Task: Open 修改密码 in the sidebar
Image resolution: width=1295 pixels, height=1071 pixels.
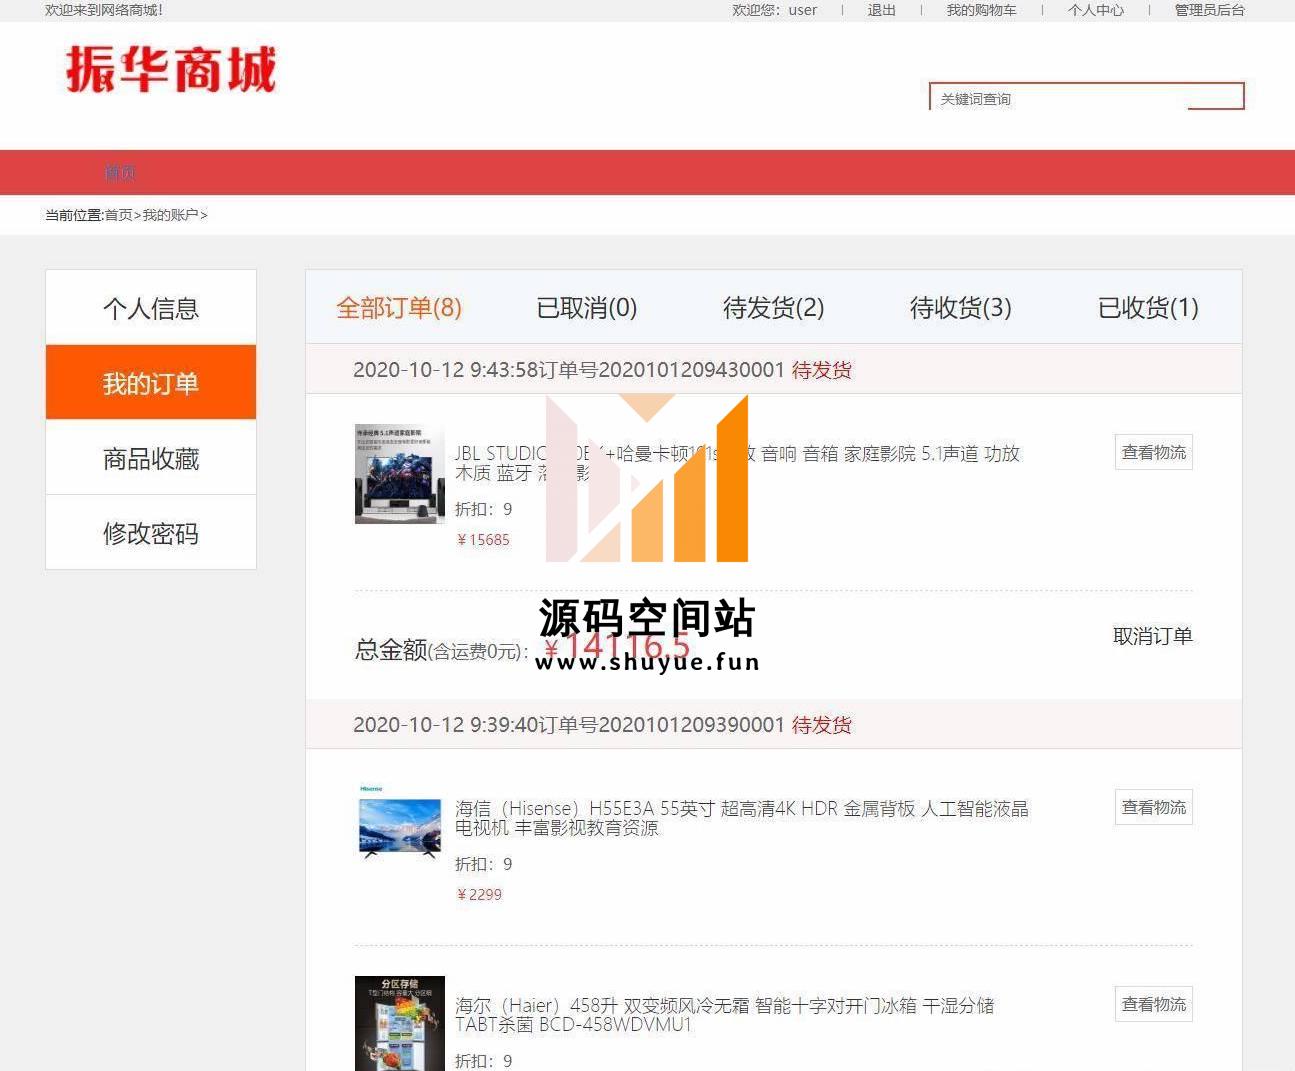Action: (x=151, y=533)
